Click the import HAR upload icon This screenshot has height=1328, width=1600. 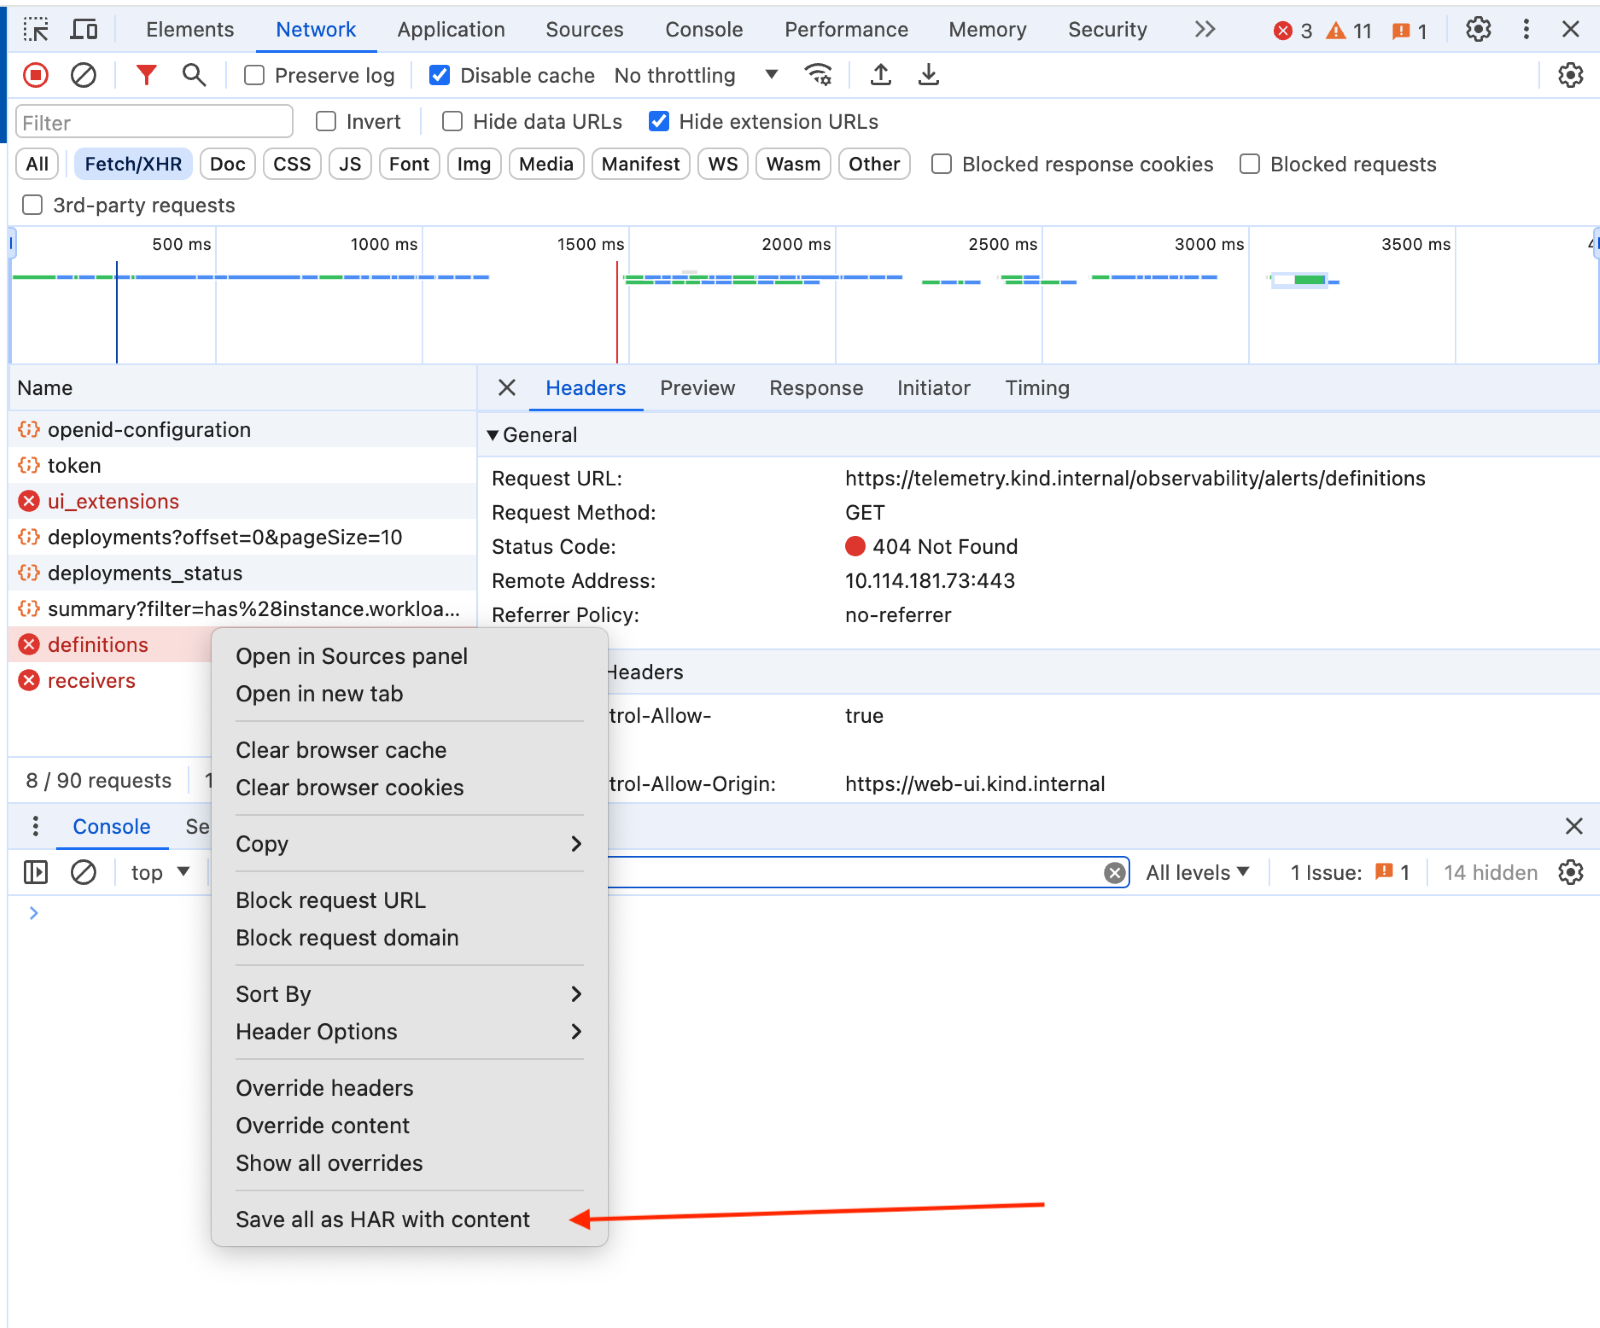[x=881, y=75]
